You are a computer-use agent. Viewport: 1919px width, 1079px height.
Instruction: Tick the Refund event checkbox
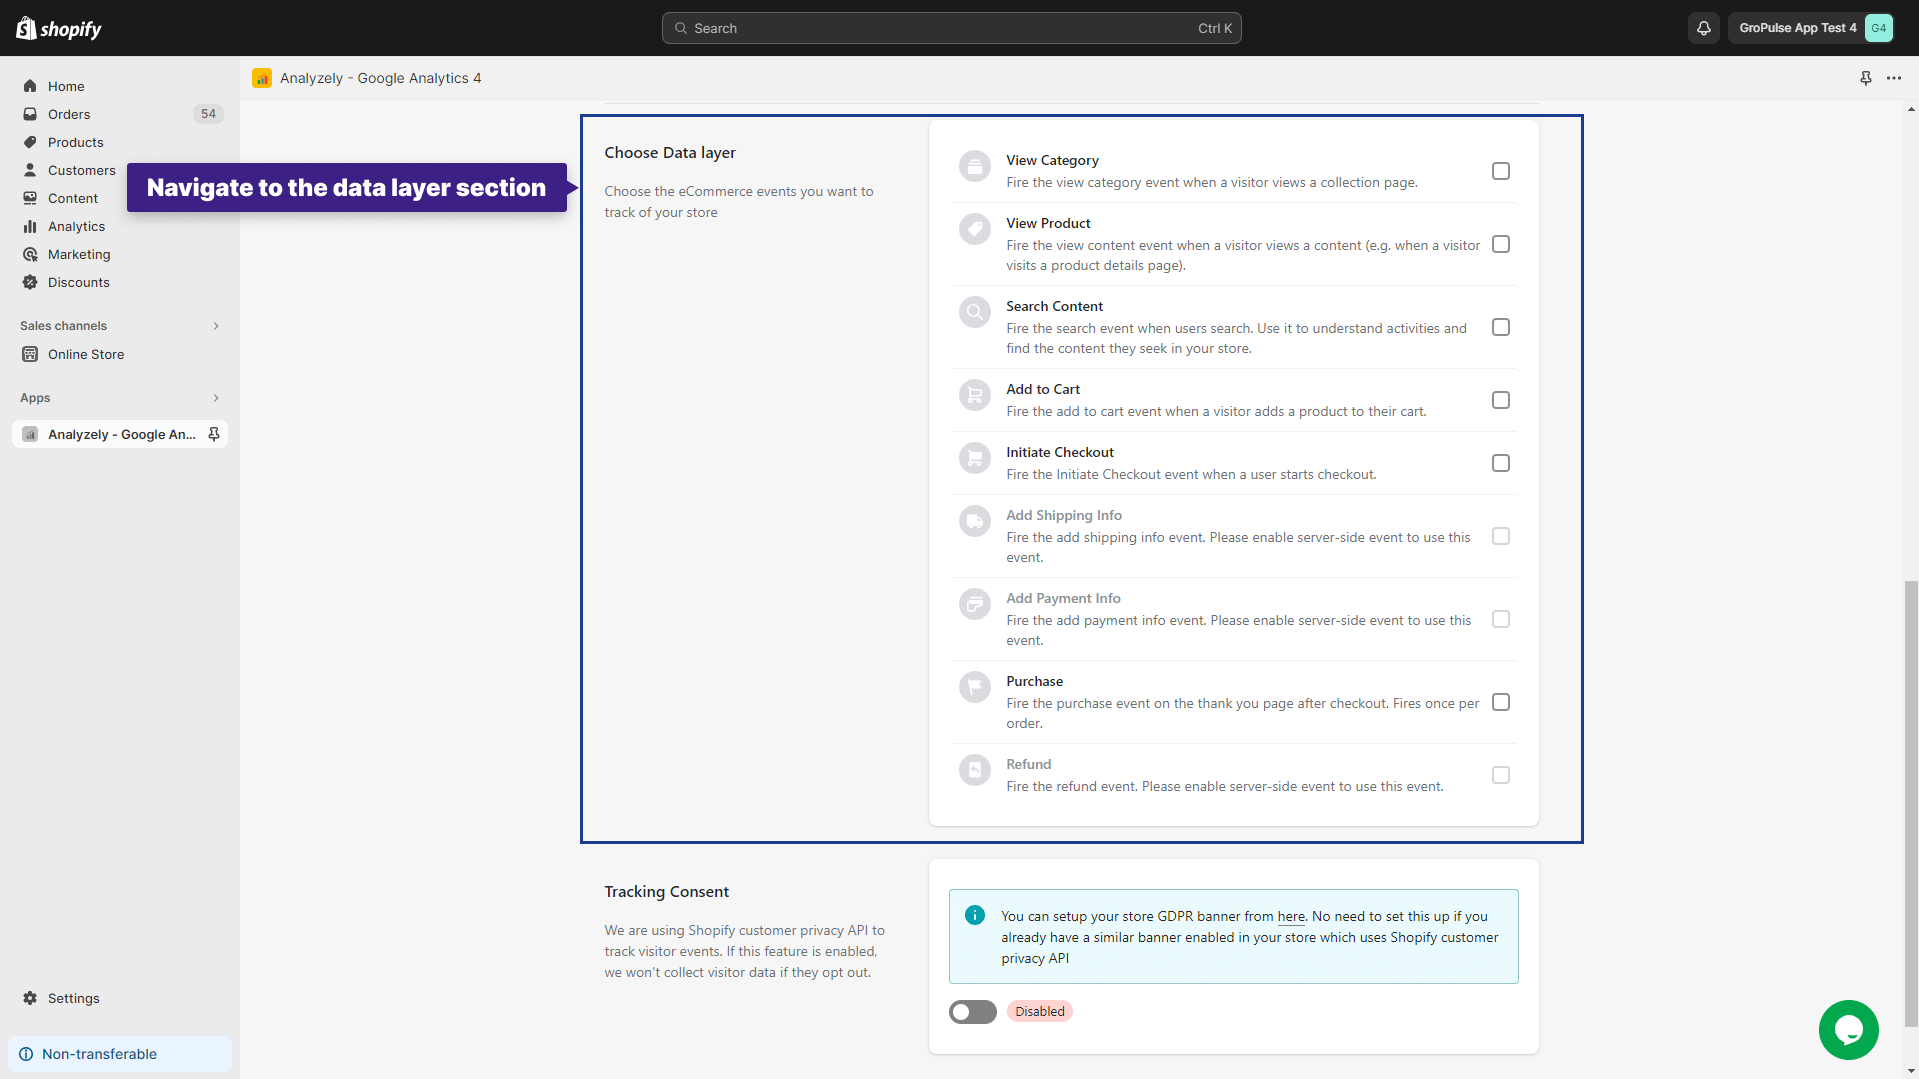1500,775
